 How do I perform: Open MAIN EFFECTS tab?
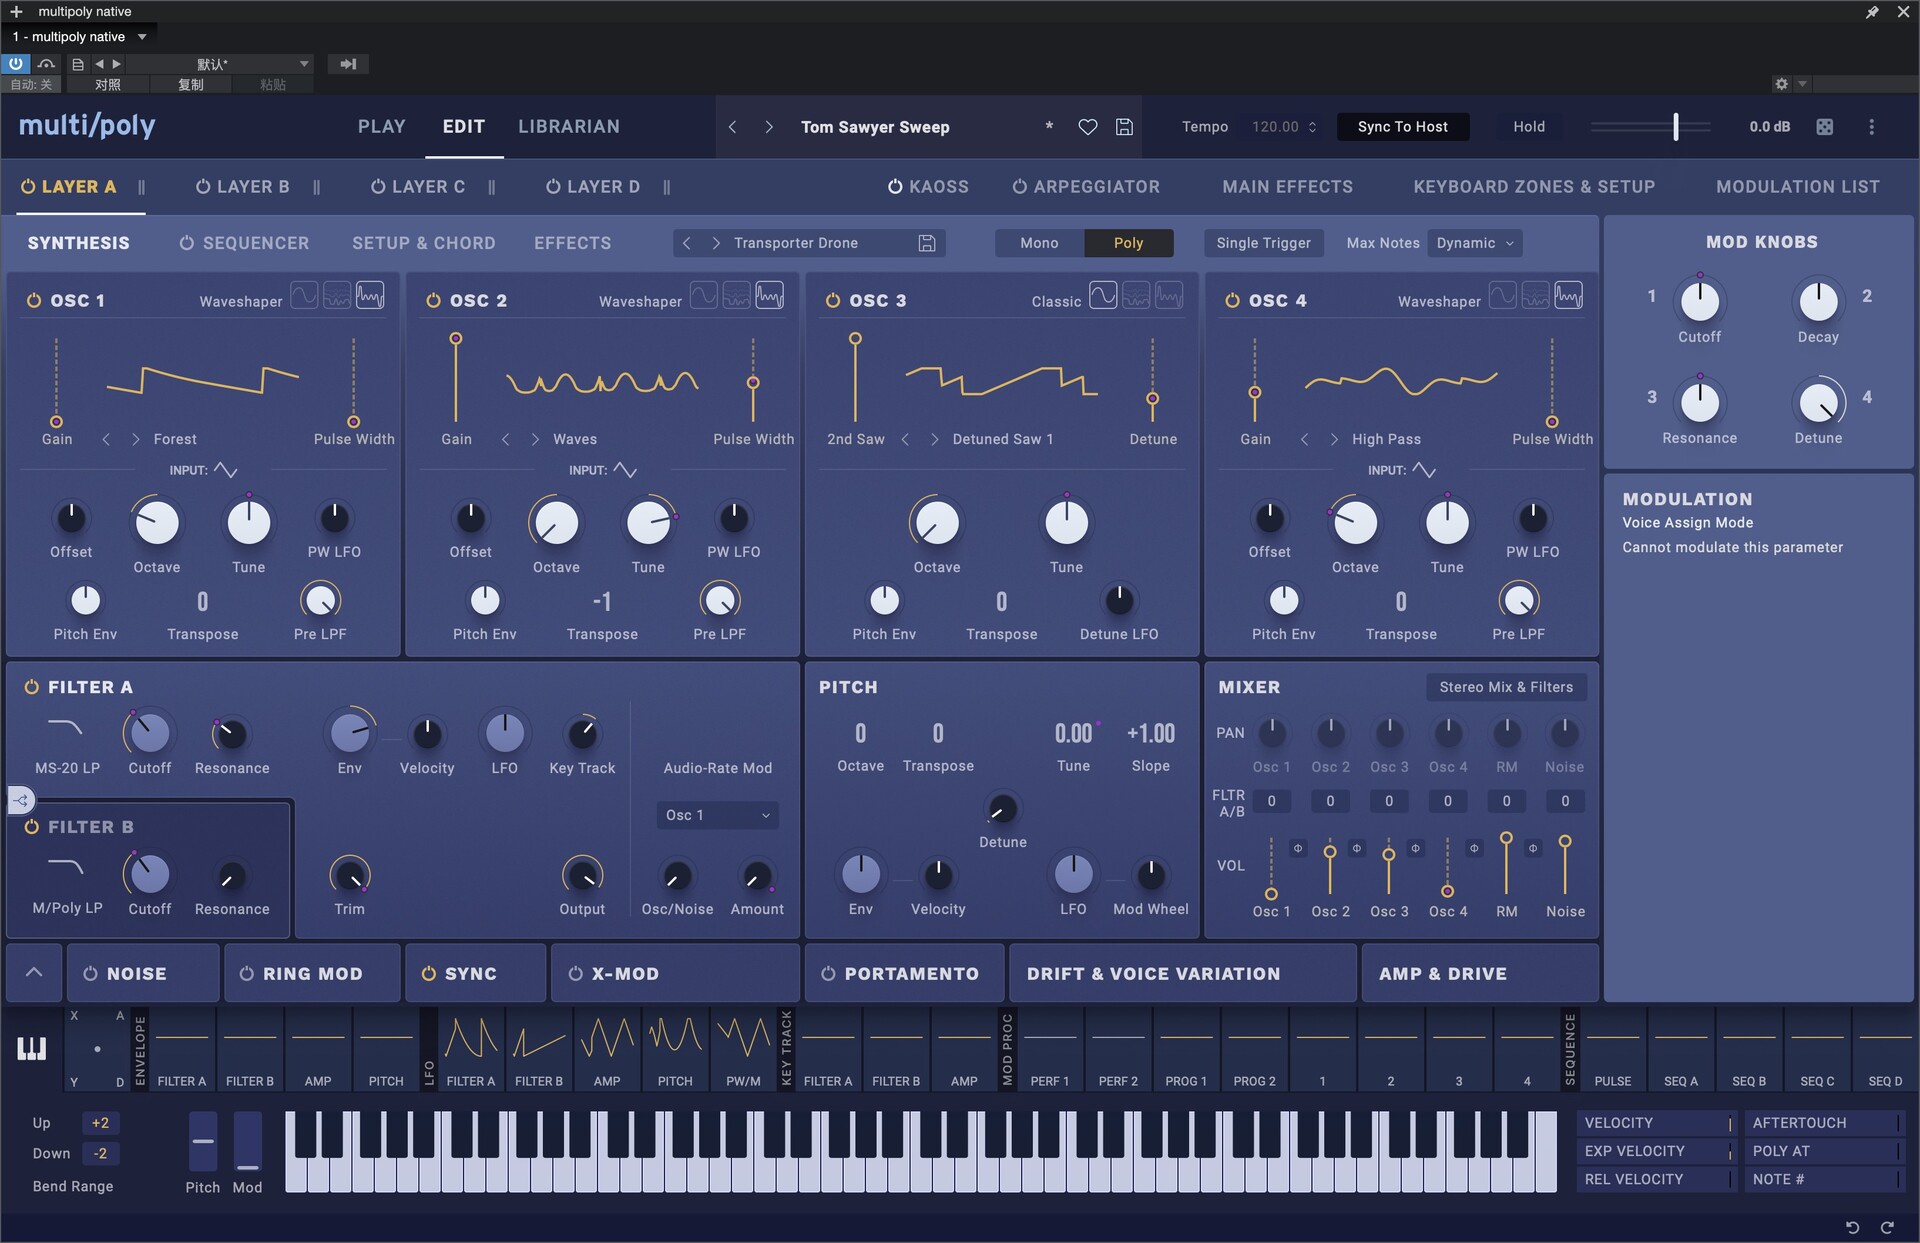tap(1287, 187)
